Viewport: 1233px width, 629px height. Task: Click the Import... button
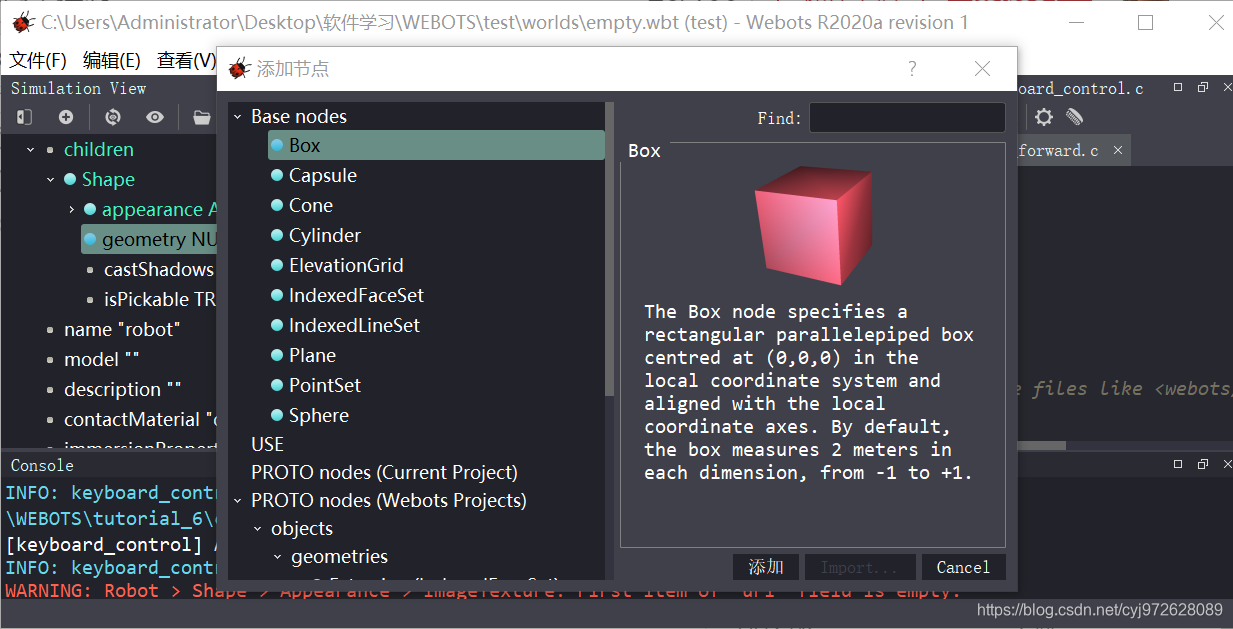pyautogui.click(x=860, y=567)
